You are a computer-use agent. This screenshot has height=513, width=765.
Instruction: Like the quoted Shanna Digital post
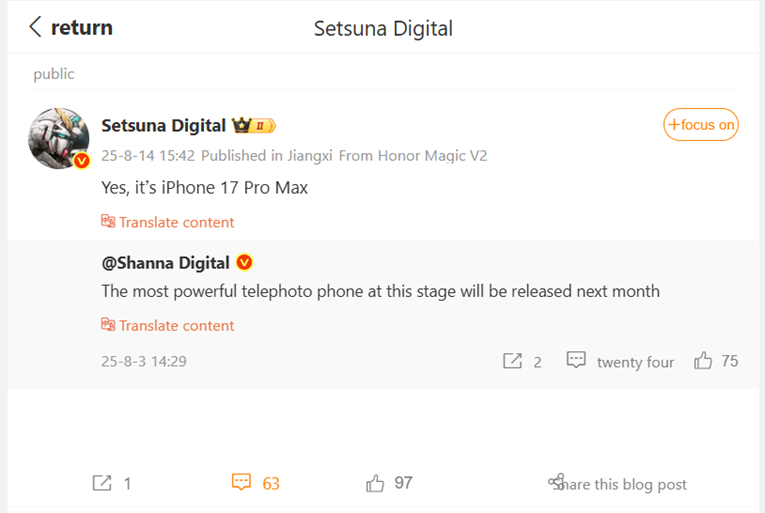coord(703,360)
